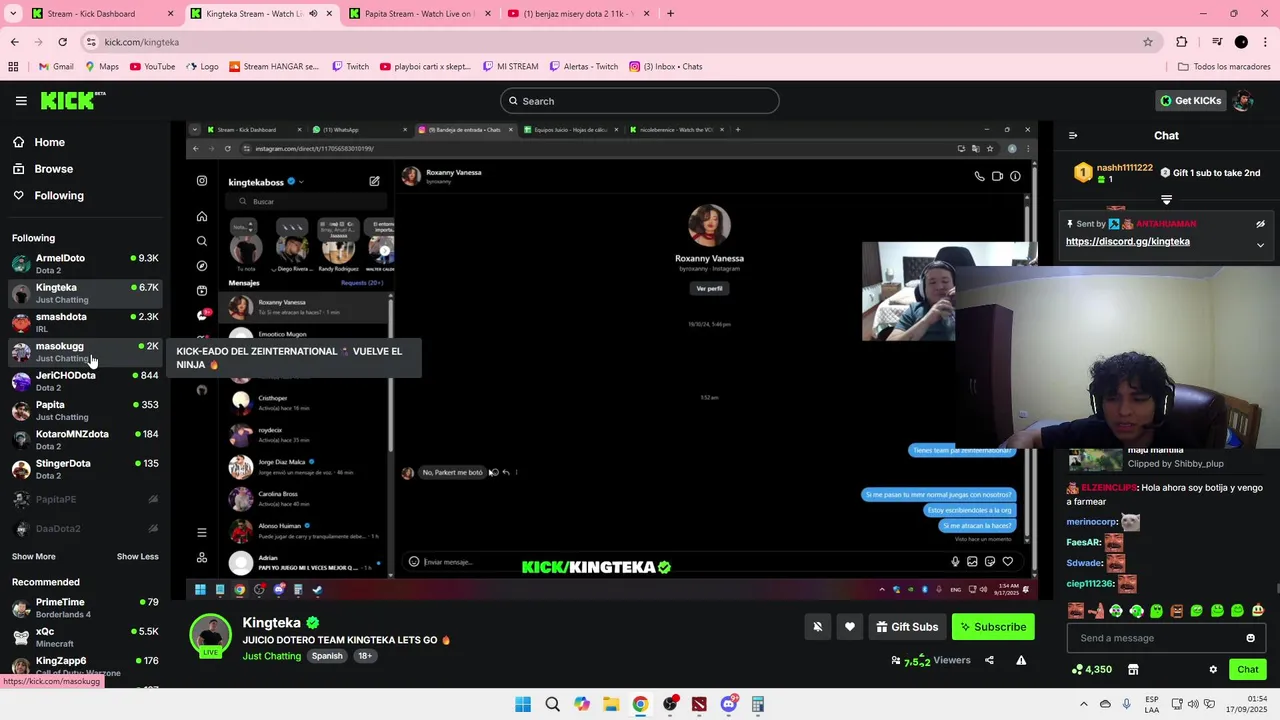The width and height of the screenshot is (1280, 720).
Task: Collapse the chat panel icon
Action: coord(1073,136)
